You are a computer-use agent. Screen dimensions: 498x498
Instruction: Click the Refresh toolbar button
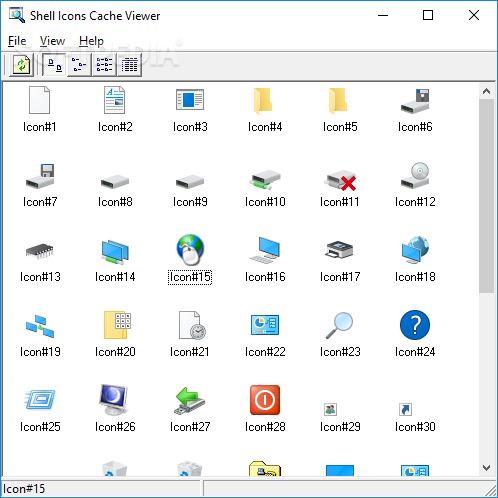21,65
